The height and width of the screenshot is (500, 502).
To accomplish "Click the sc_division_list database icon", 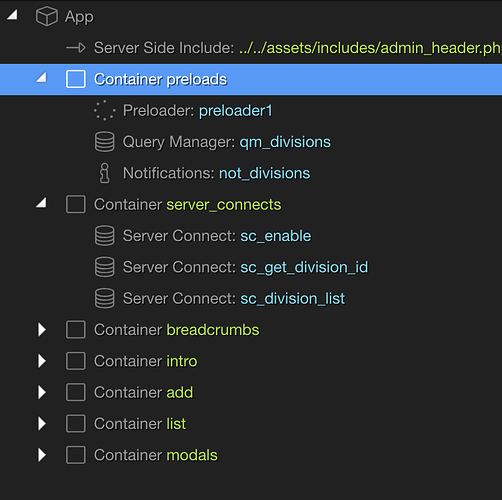I will (105, 298).
